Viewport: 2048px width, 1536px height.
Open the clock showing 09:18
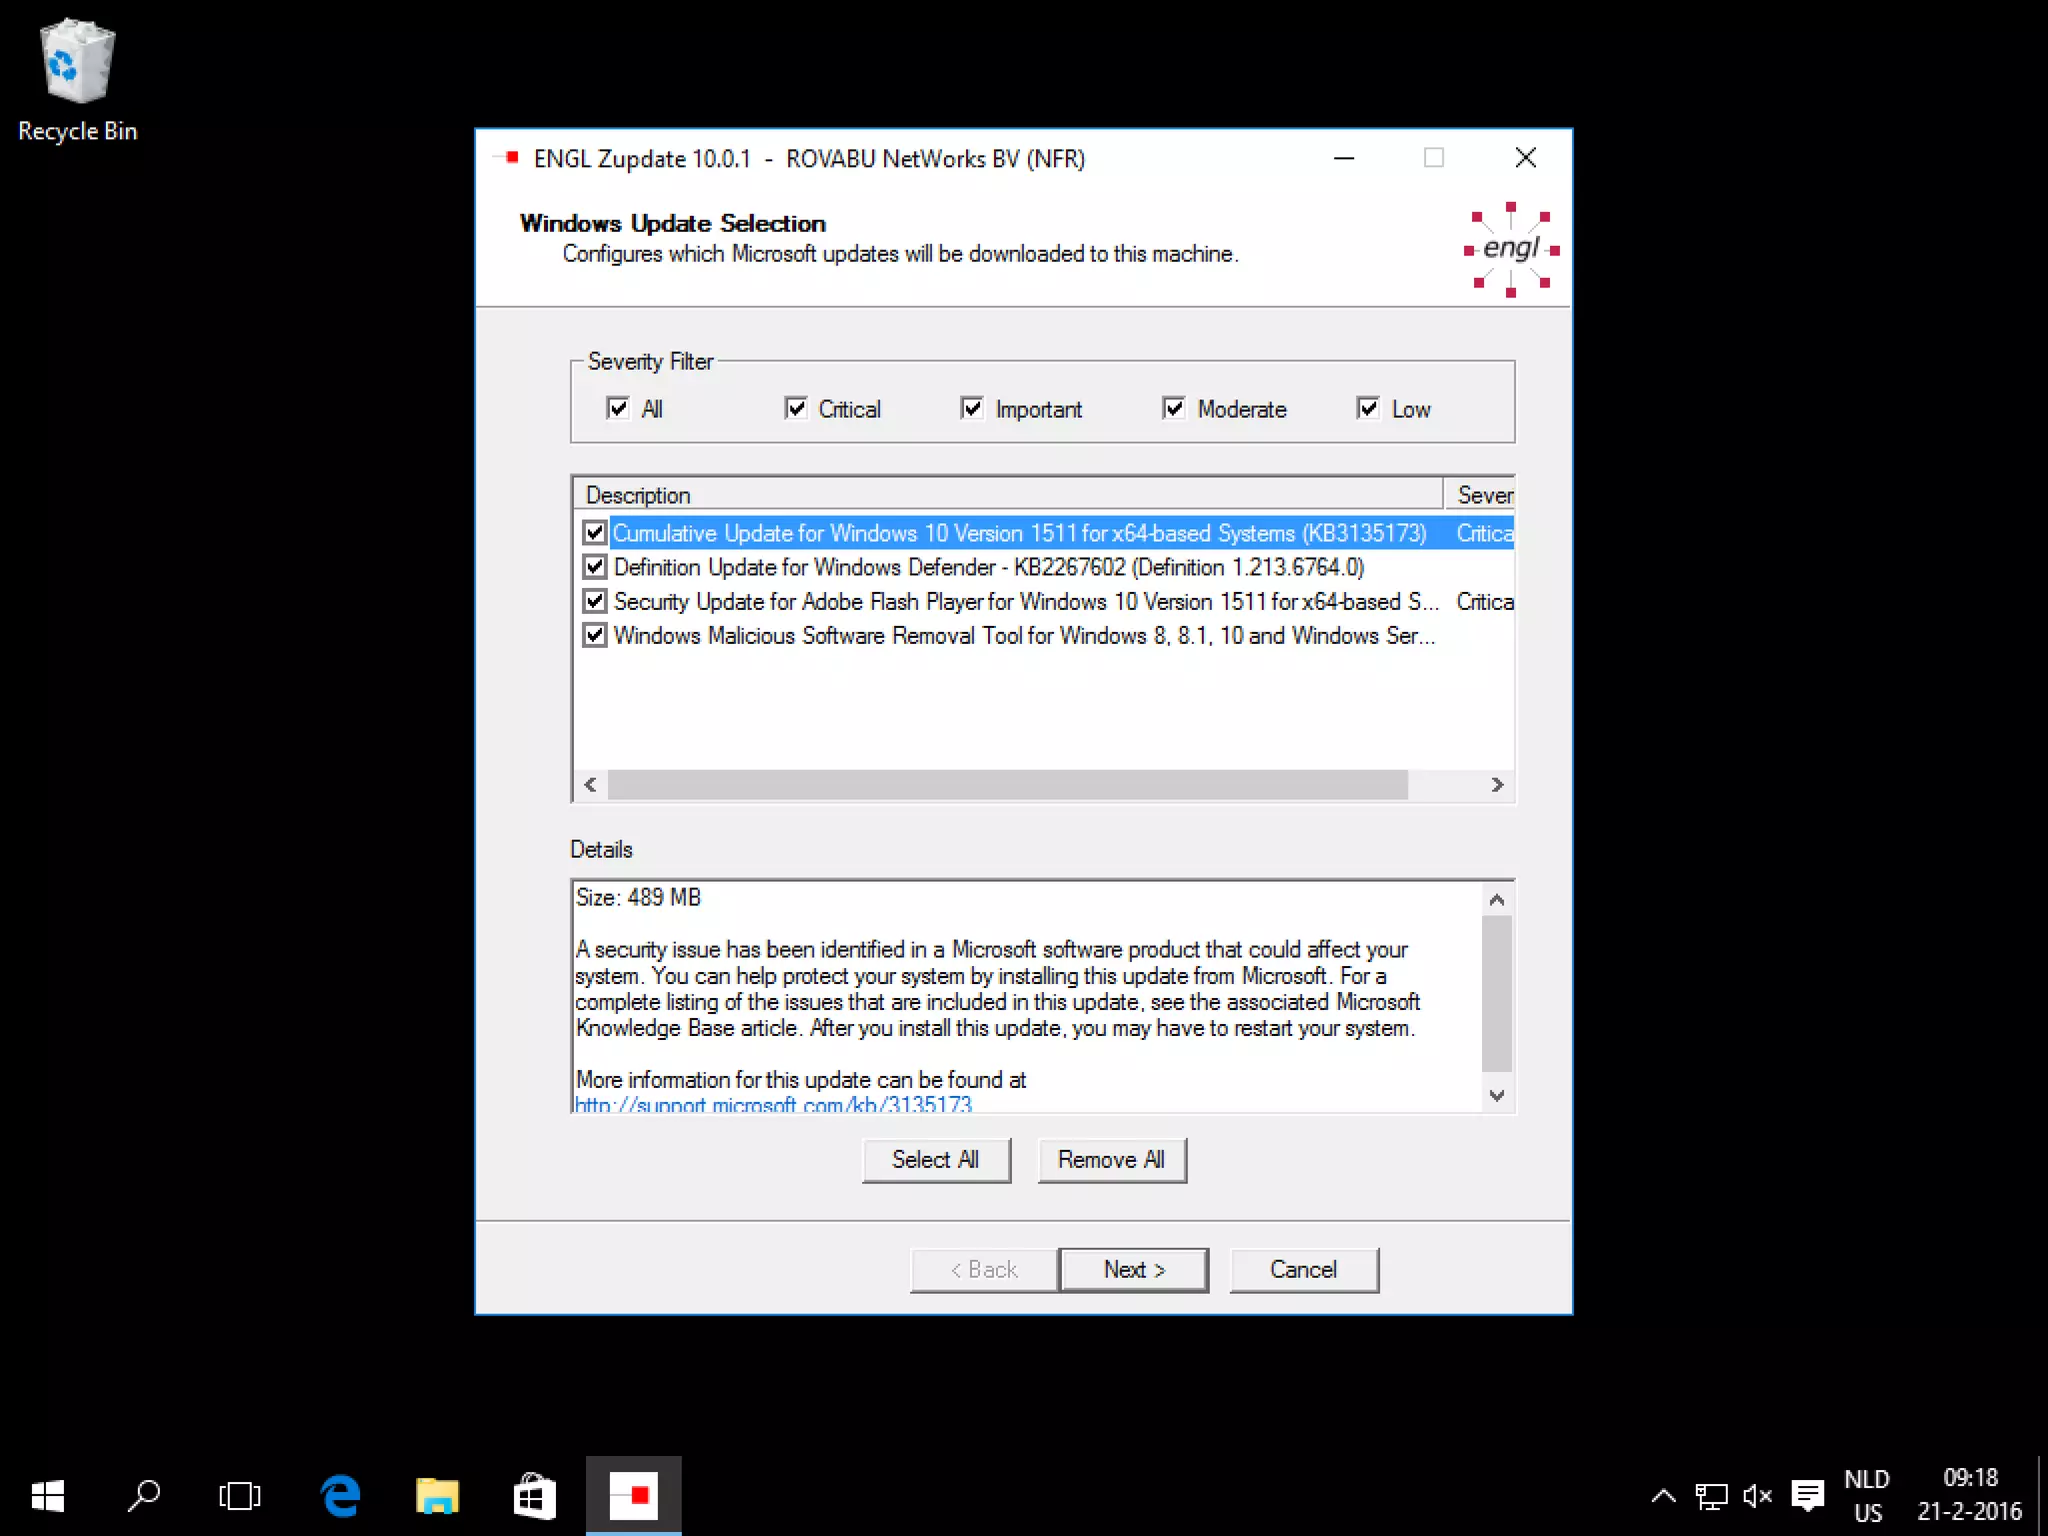coord(1969,1496)
